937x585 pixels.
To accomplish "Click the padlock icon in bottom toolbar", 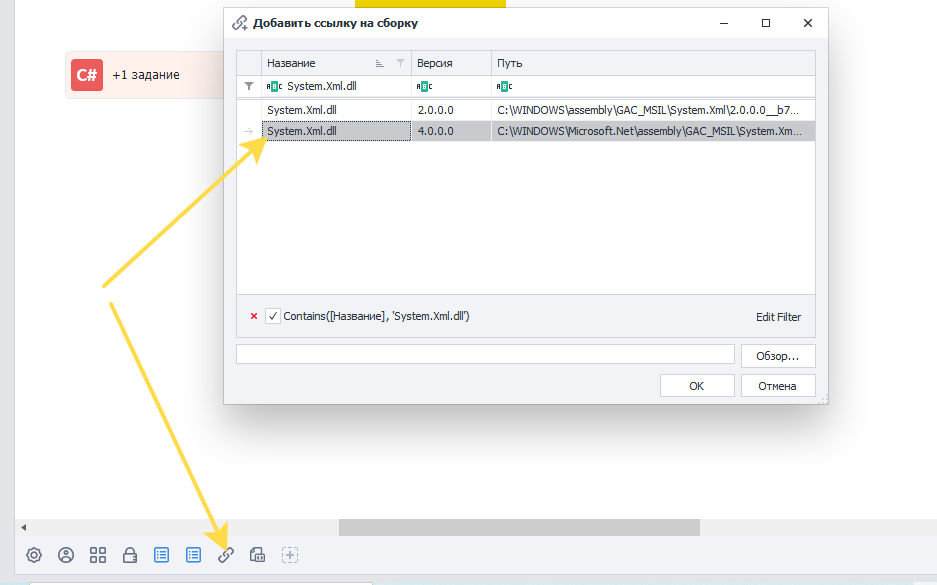I will pos(130,555).
